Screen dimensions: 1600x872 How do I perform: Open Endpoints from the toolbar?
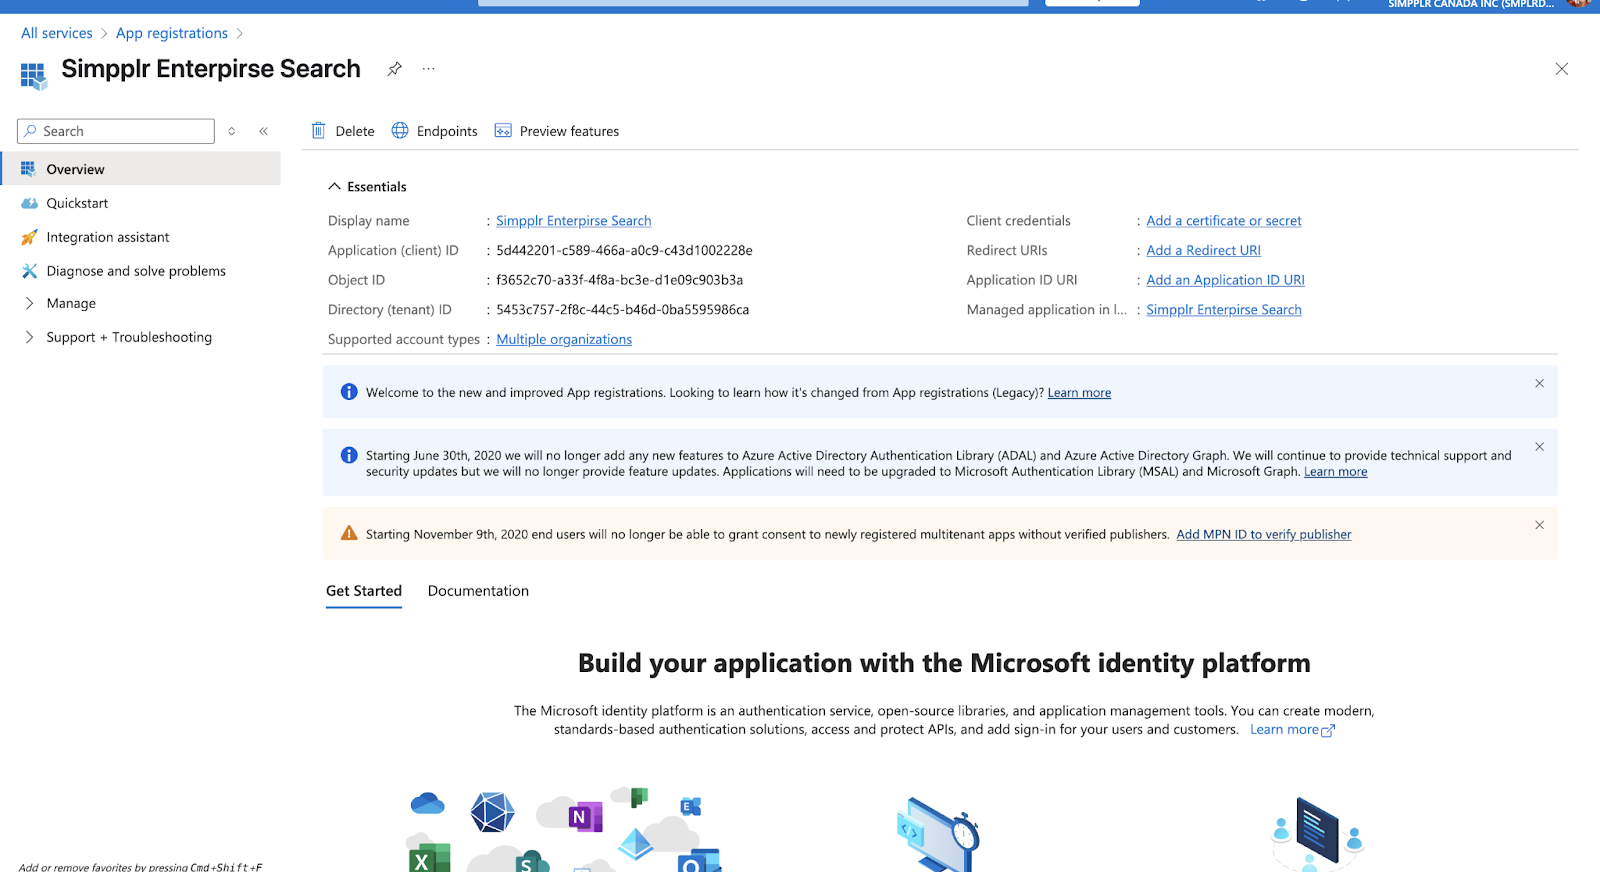tap(434, 131)
